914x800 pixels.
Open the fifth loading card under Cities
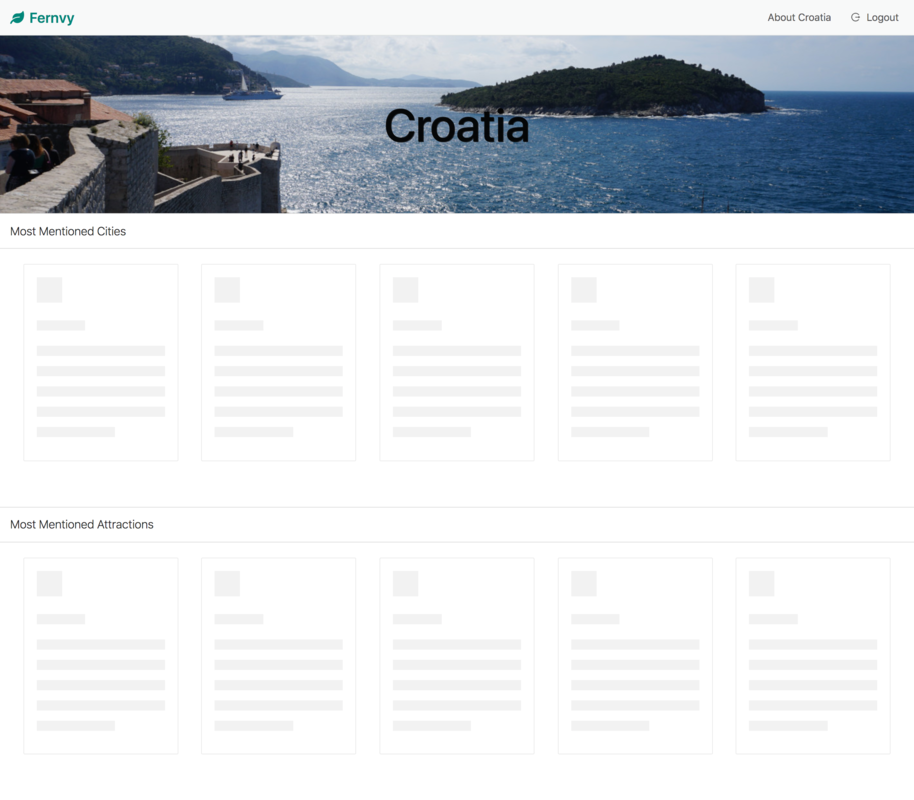tap(813, 362)
